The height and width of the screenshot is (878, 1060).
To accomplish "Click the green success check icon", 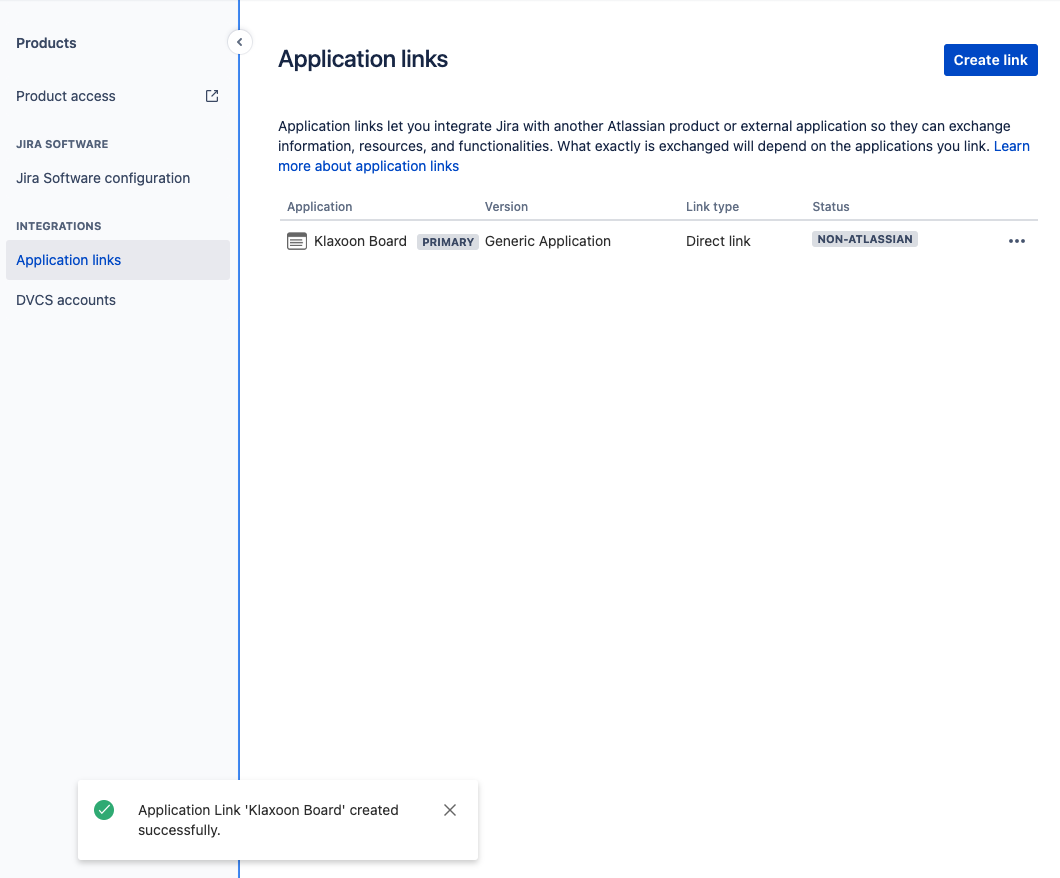I will coord(104,810).
